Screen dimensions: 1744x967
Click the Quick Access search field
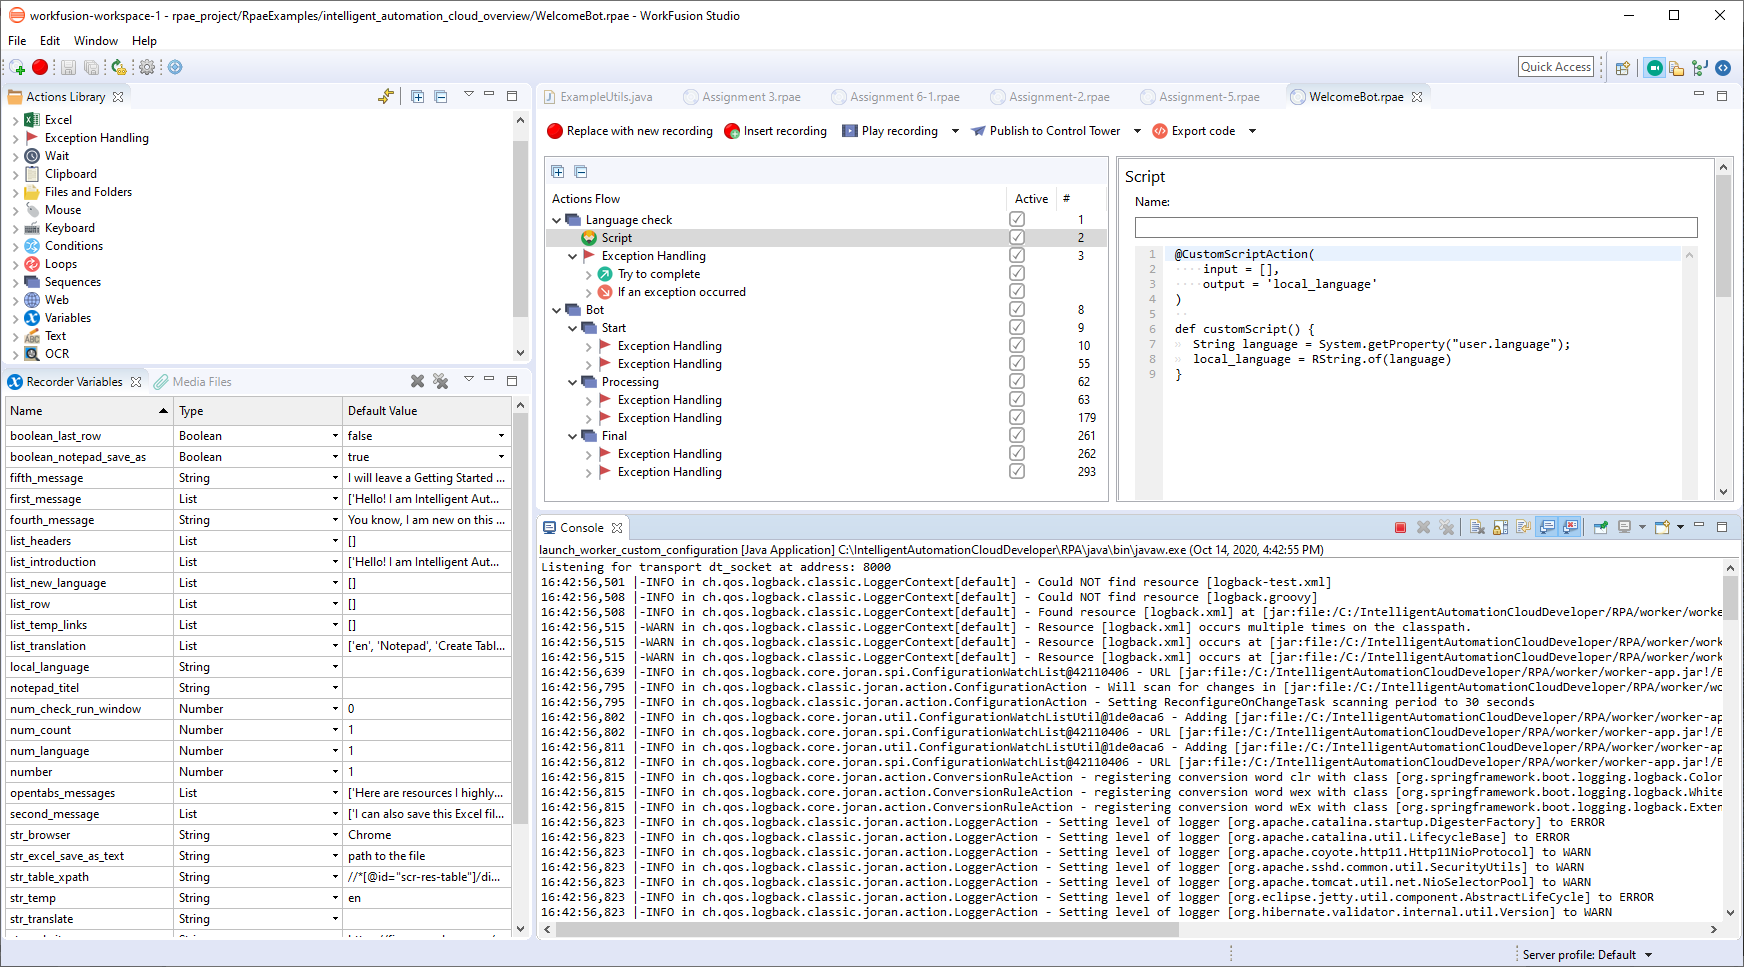click(1556, 67)
